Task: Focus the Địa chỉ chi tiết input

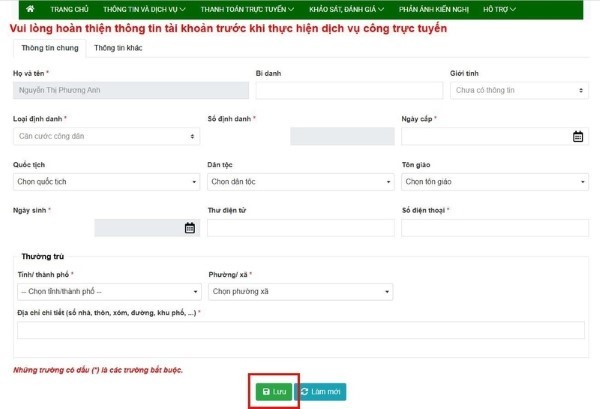Action: coord(301,330)
